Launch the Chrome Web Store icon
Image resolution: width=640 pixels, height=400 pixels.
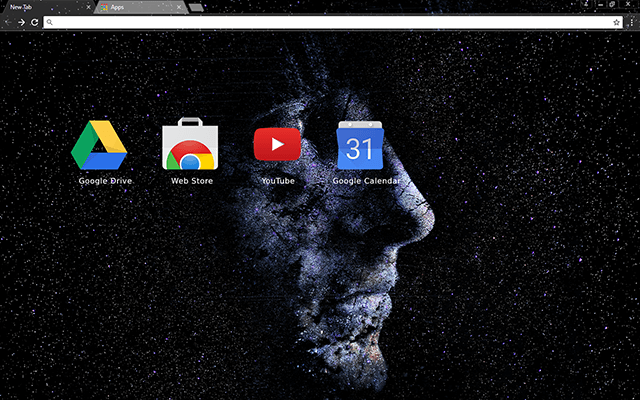point(191,145)
